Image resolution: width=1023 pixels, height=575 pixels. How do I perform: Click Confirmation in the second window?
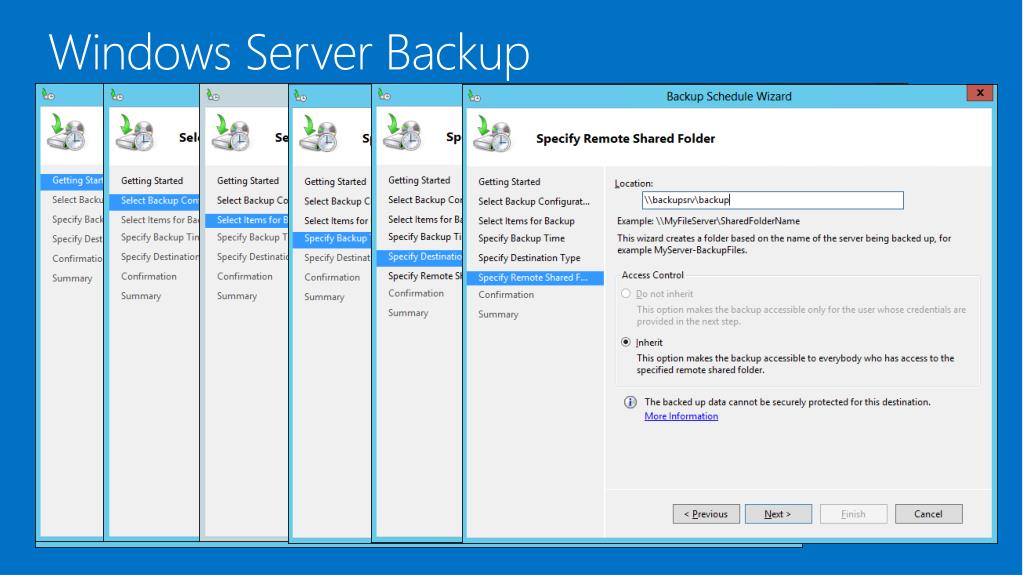tap(149, 276)
